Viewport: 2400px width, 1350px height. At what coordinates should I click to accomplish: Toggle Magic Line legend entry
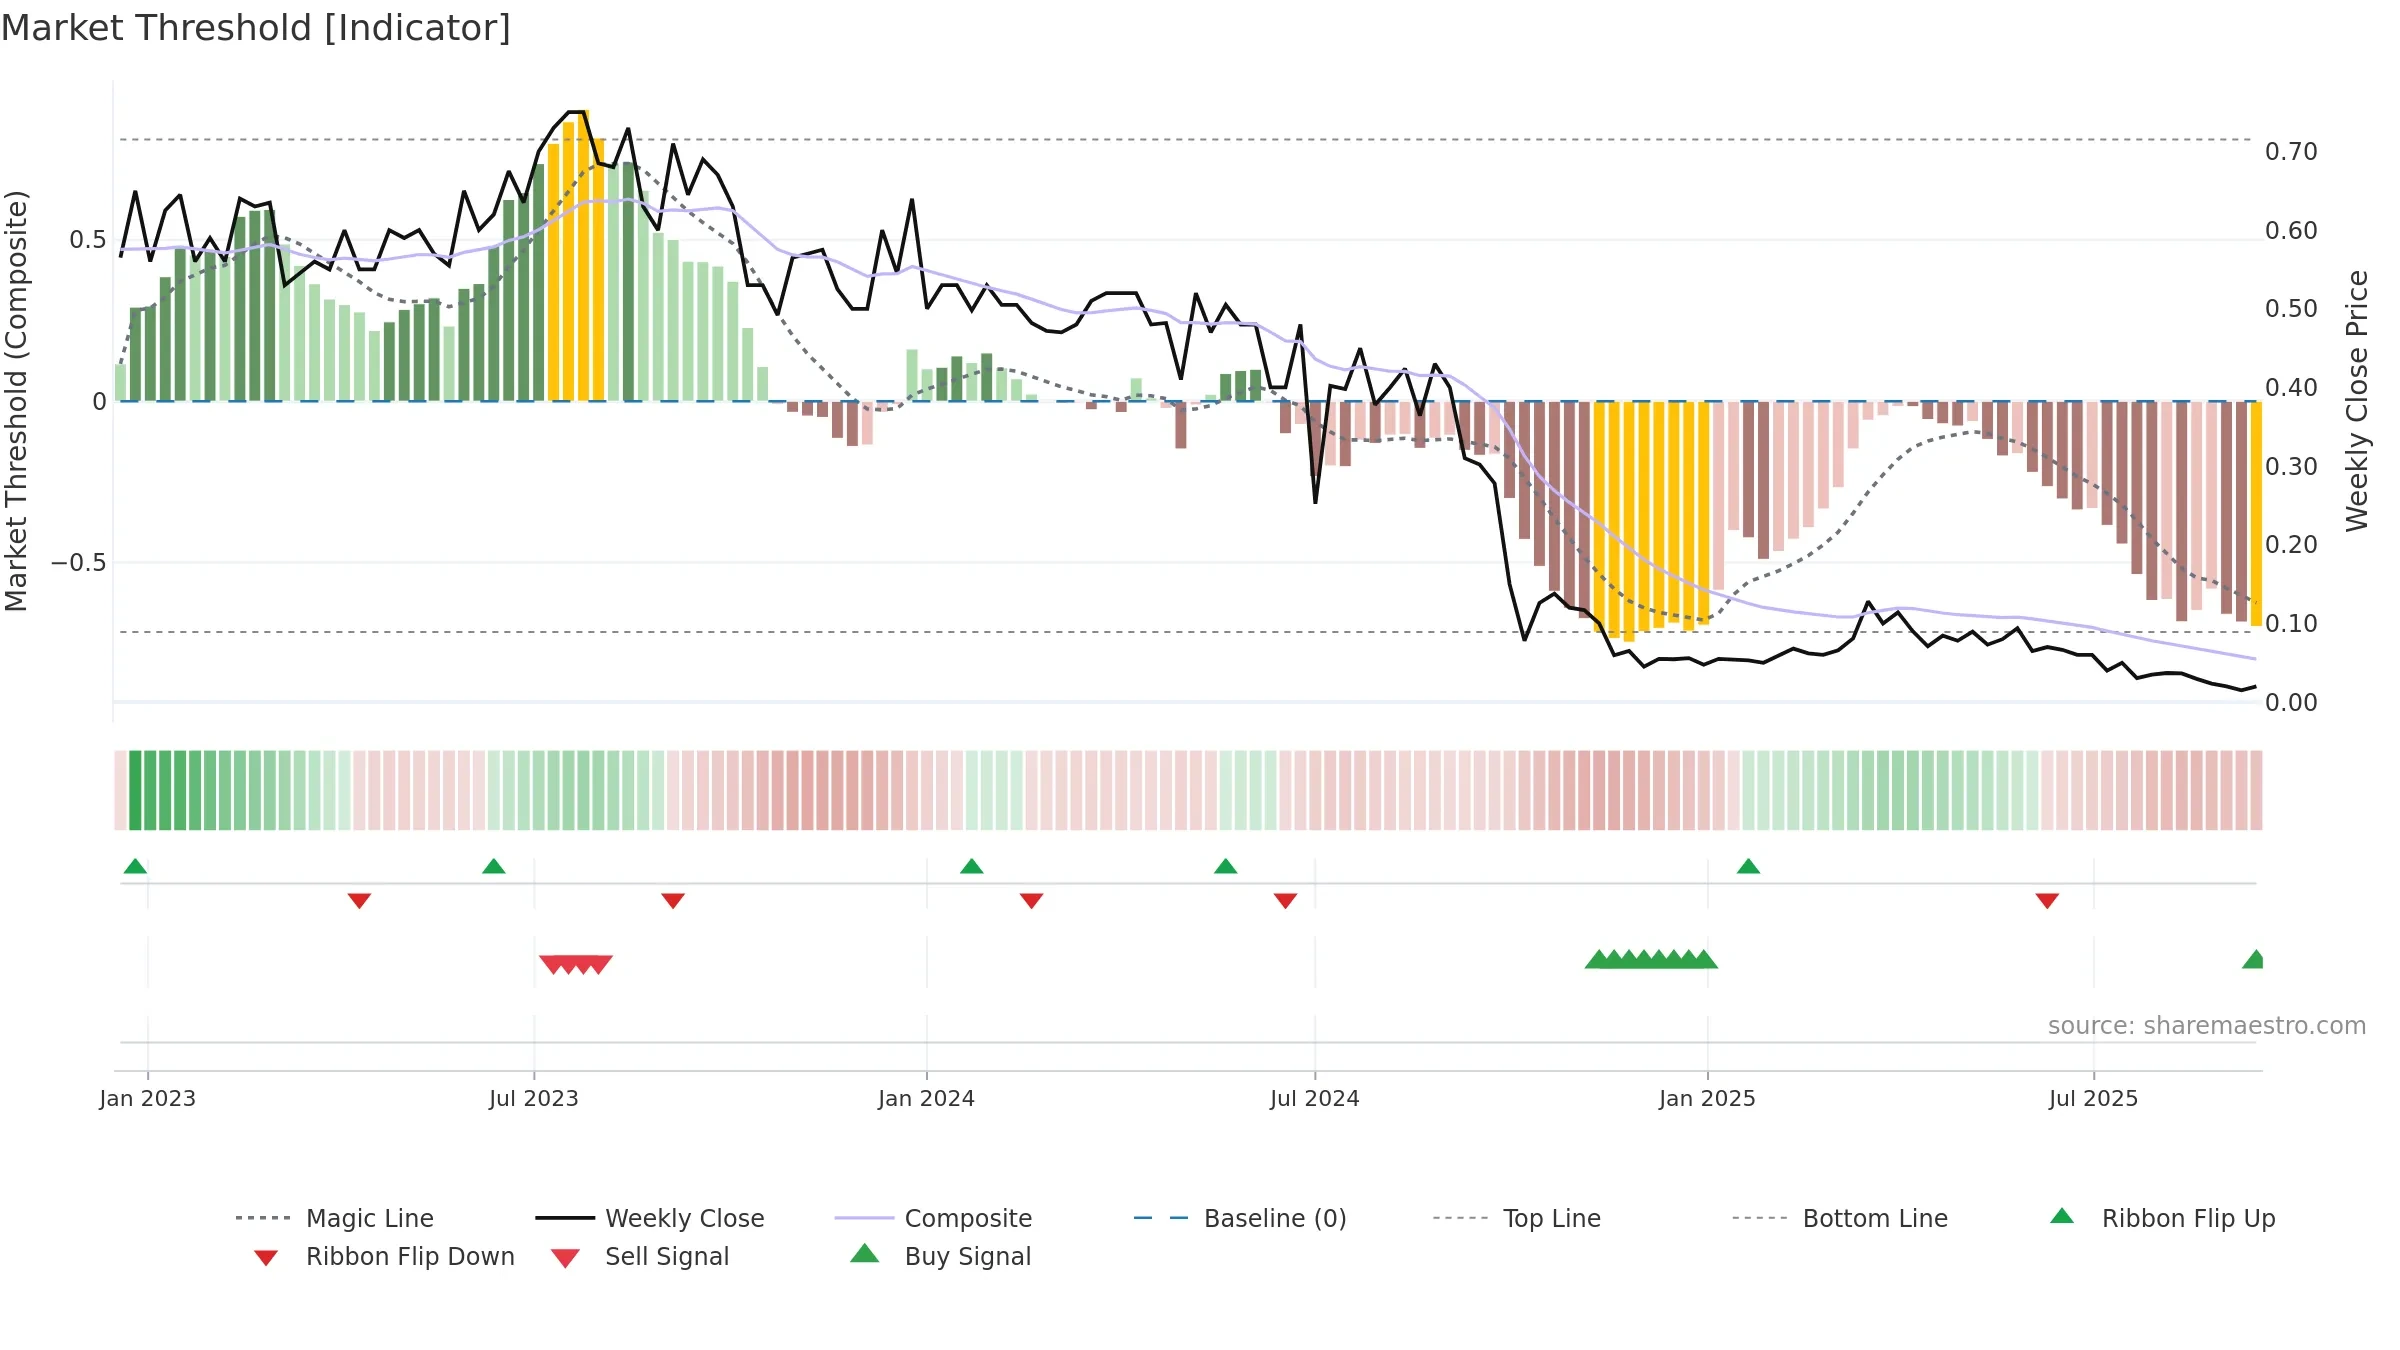pos(335,1218)
